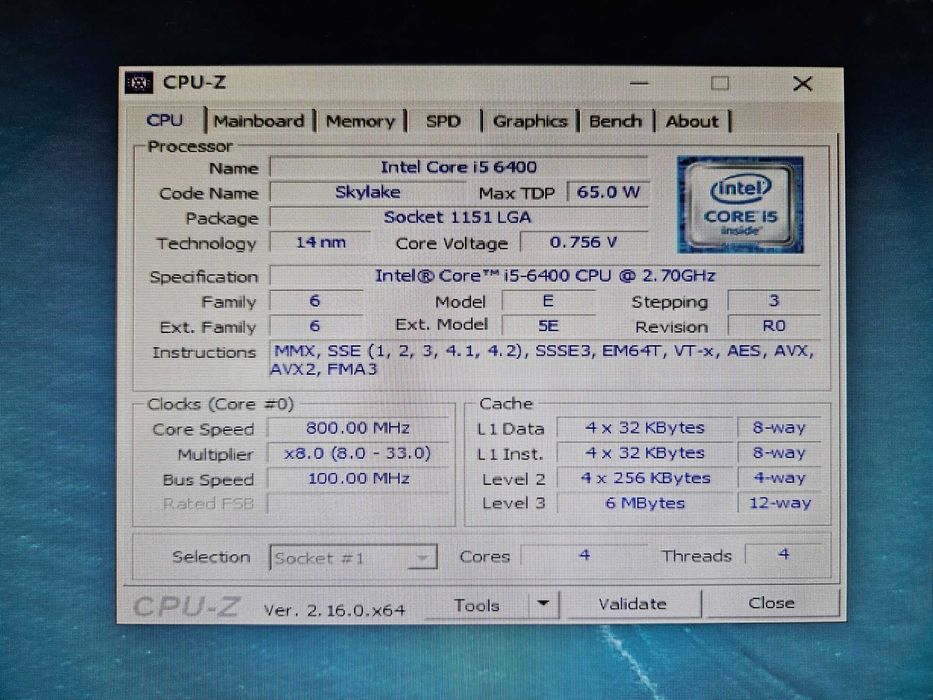Click the CPU-Z title bar app icon

(x=139, y=83)
